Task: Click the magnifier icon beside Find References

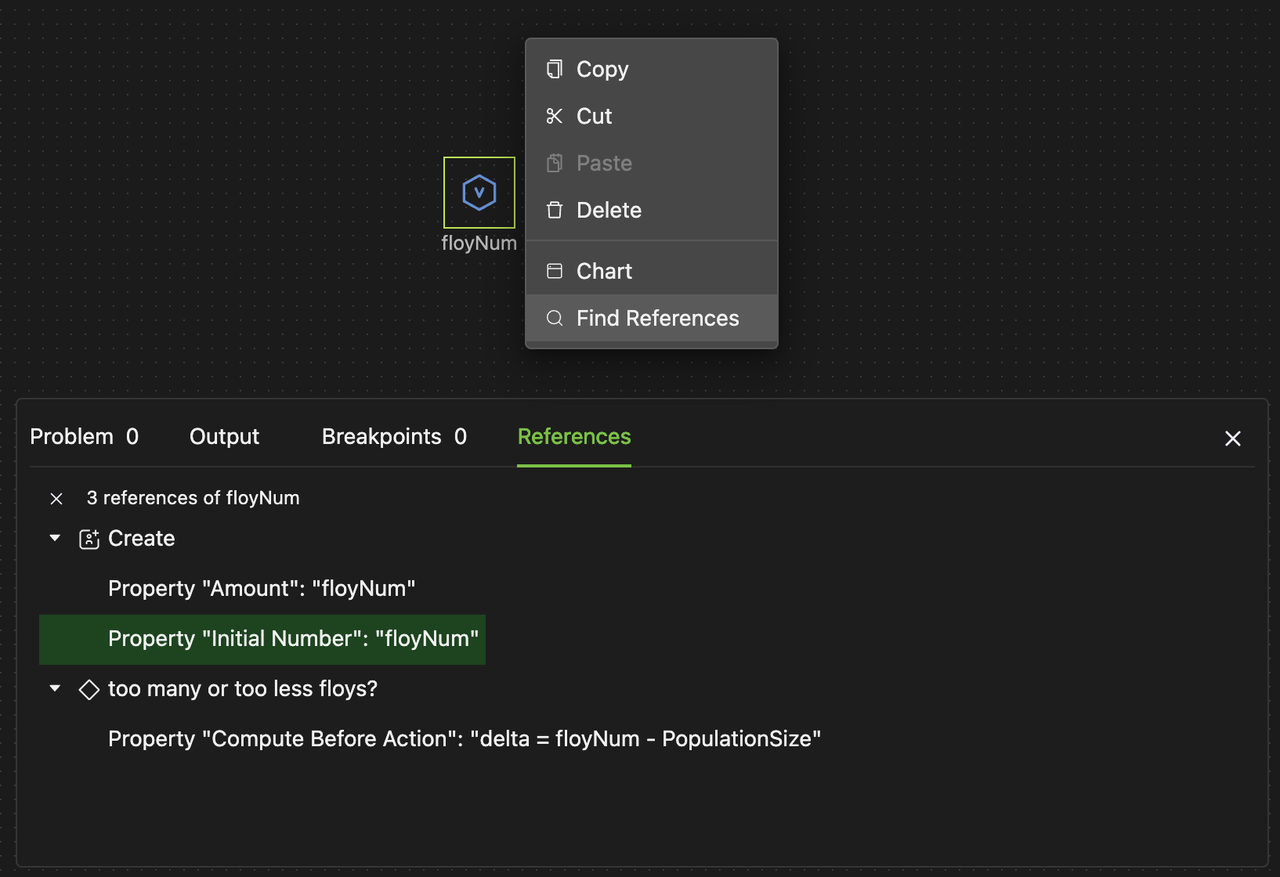Action: coord(554,318)
